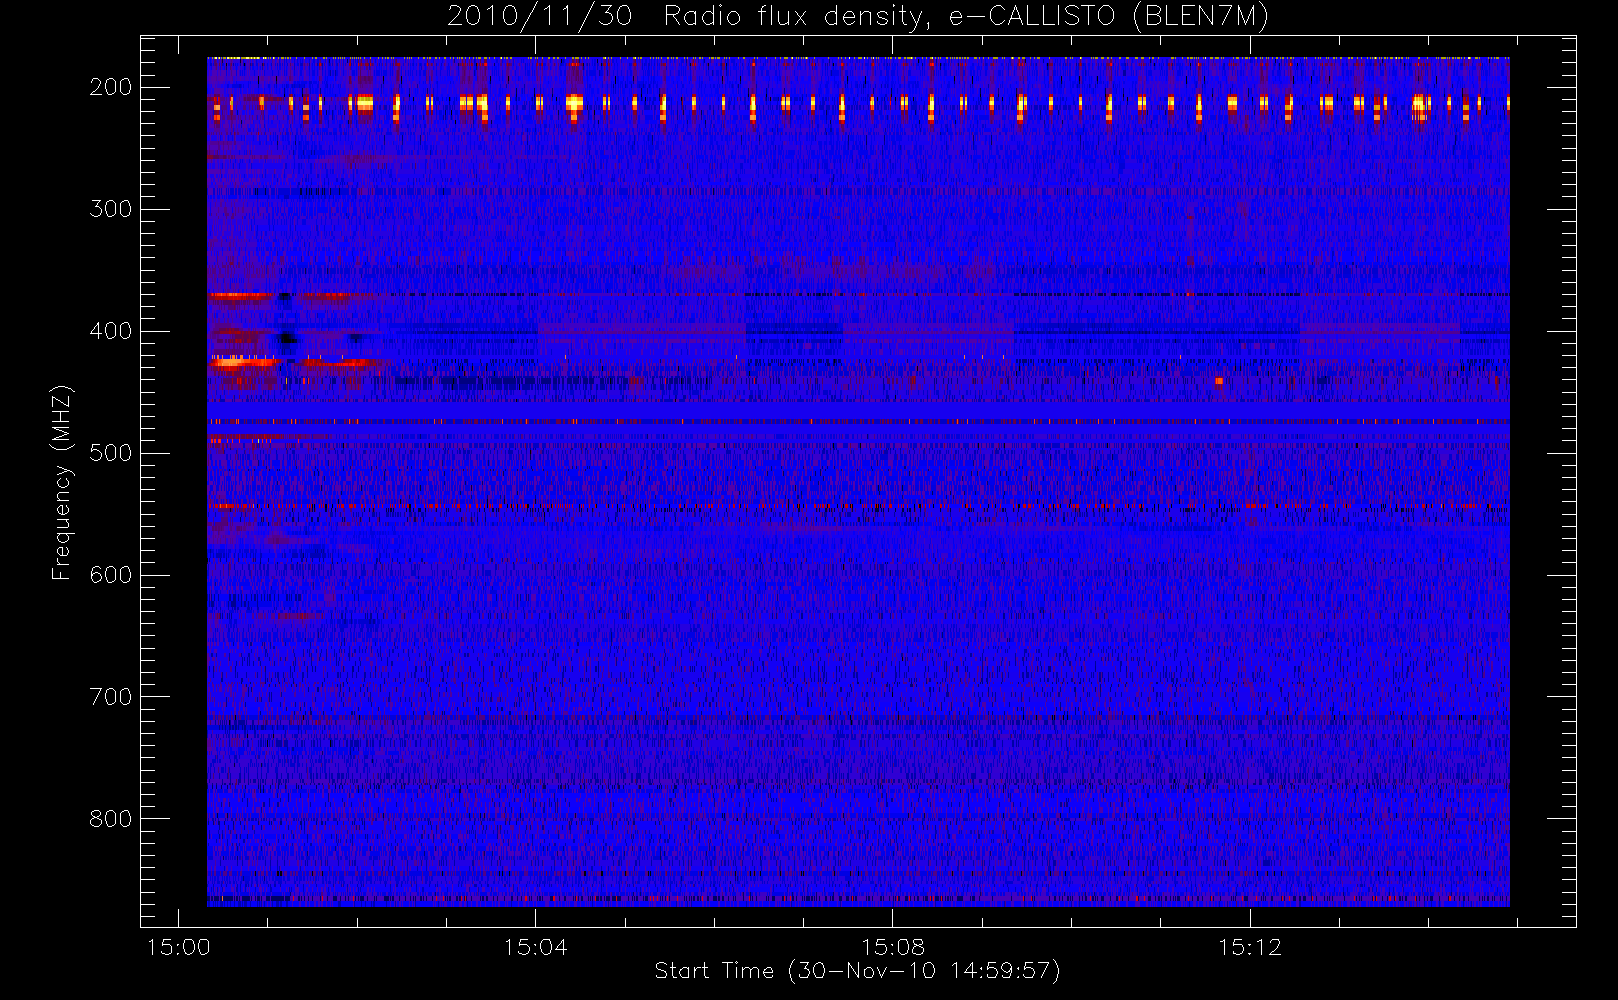Select the 500 frequency tick label

click(x=110, y=453)
